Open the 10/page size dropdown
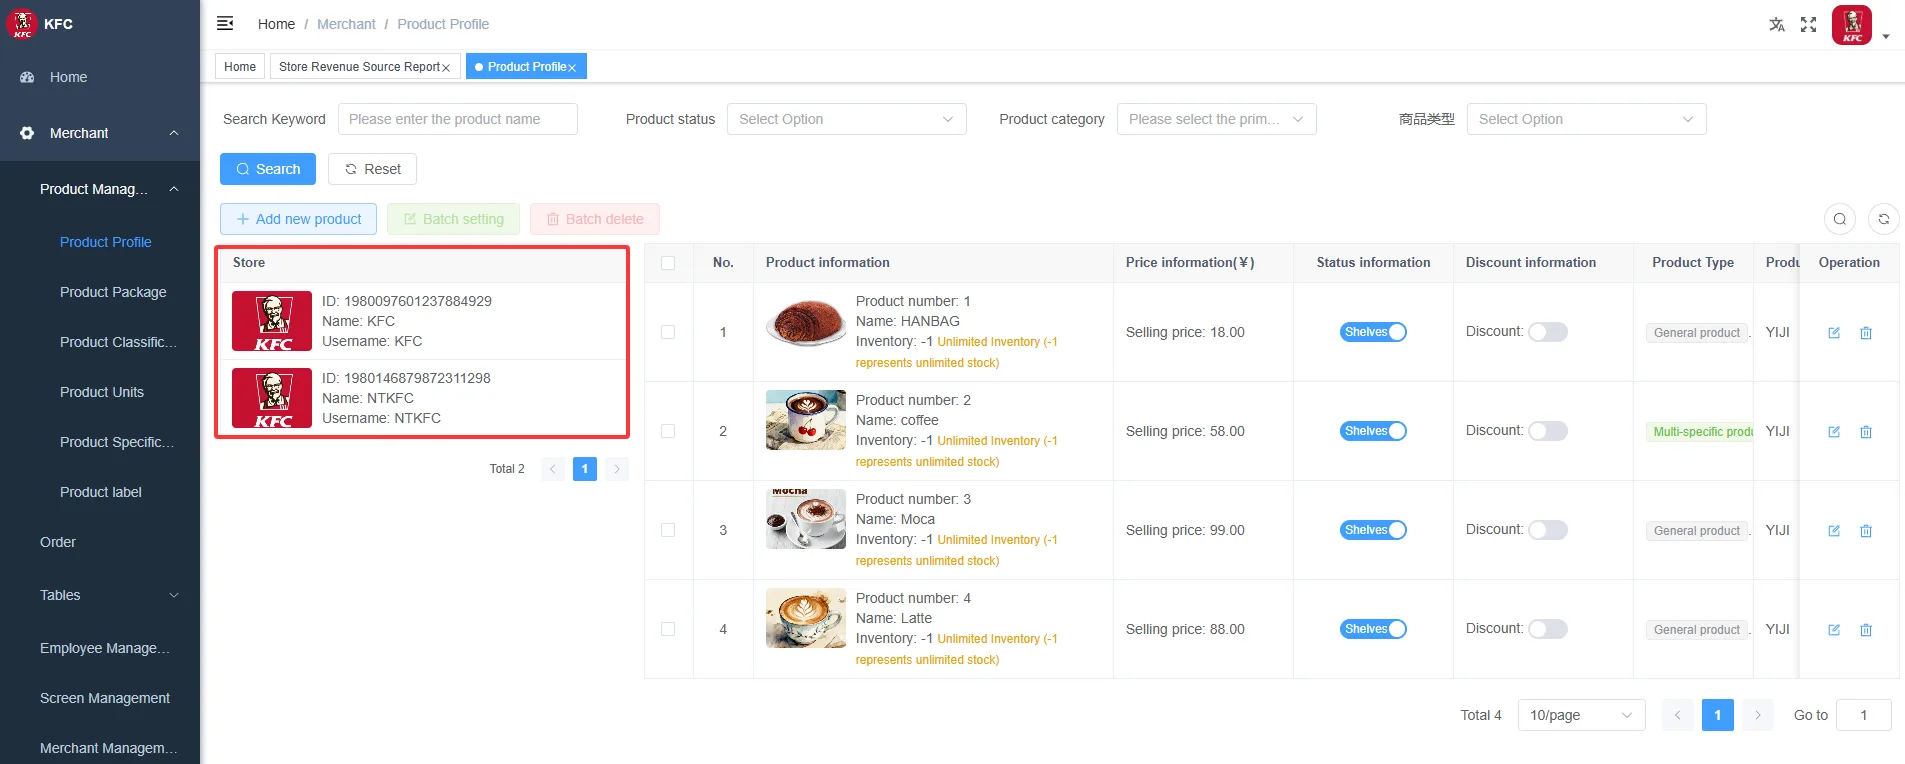This screenshot has height=764, width=1905. coord(1582,715)
